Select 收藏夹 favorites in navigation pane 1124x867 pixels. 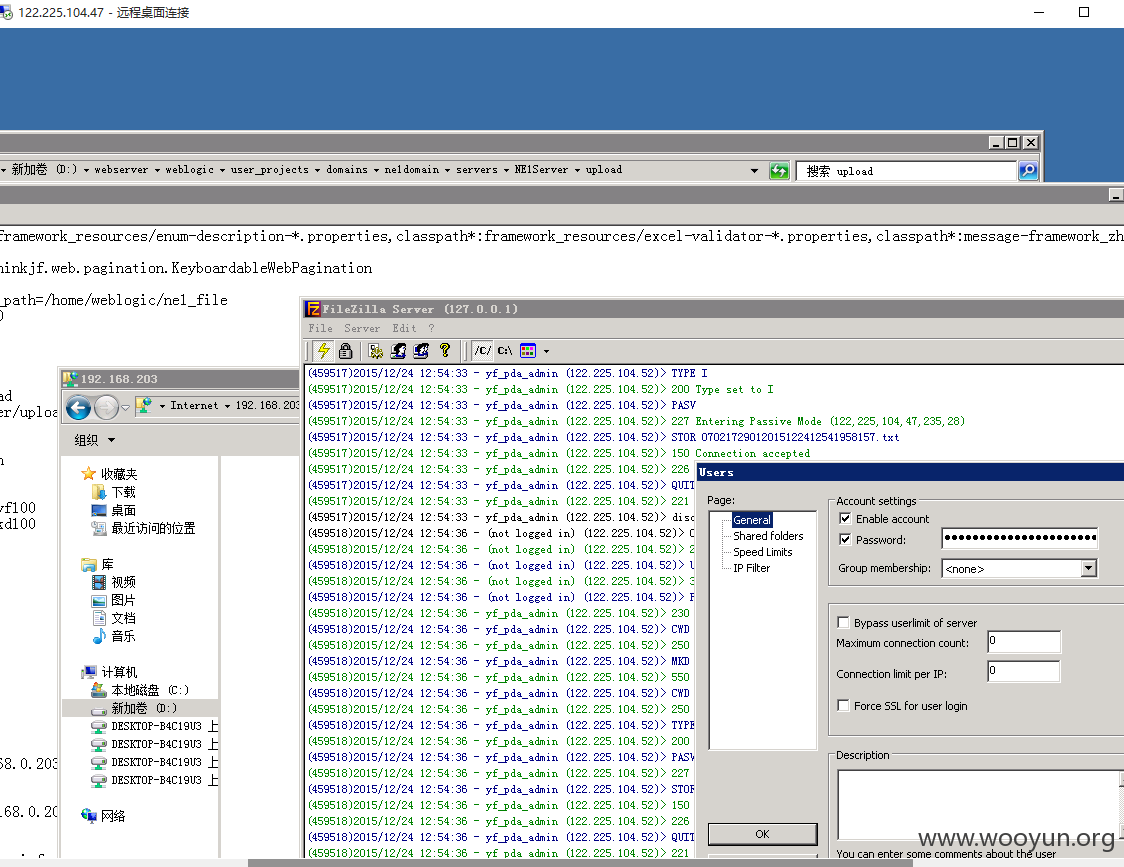(109, 474)
